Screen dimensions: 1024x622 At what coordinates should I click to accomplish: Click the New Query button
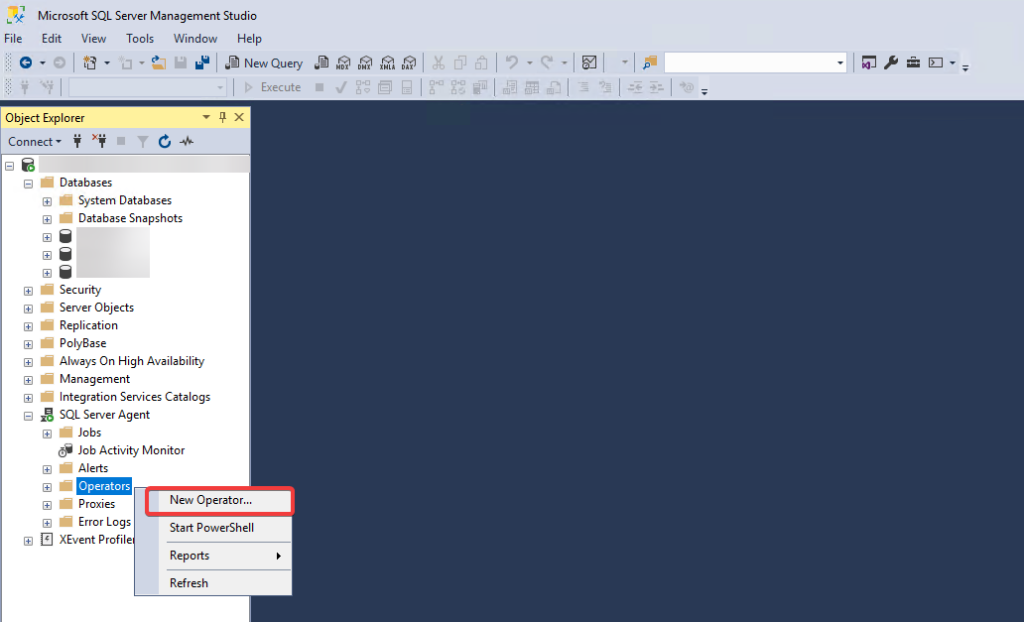(264, 62)
